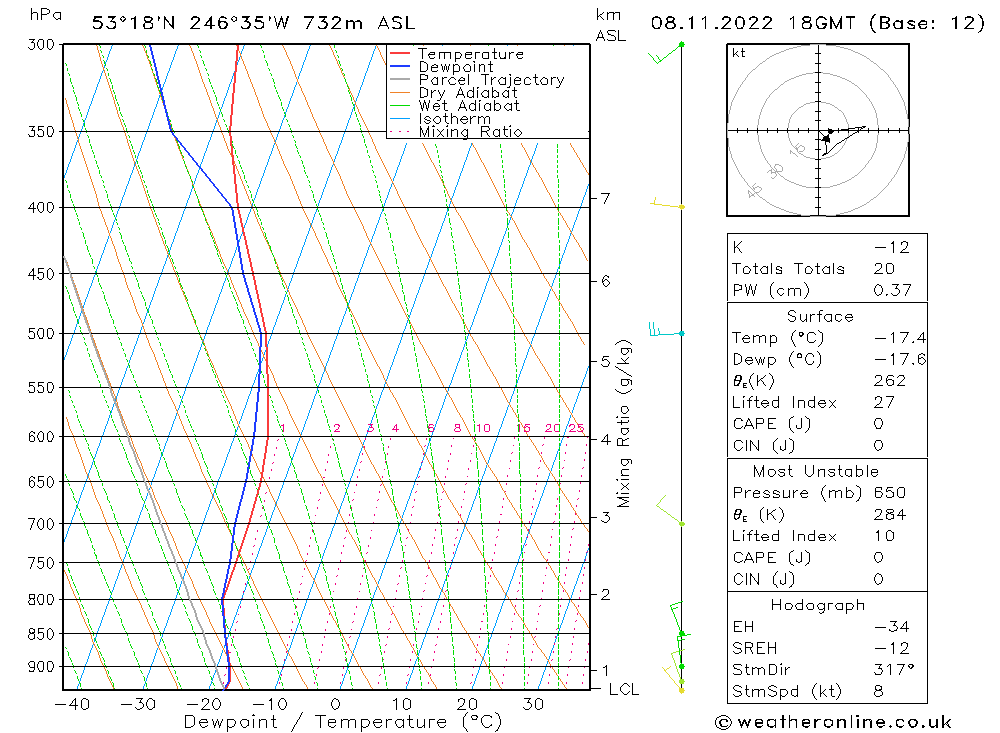Click the vertical 'Mixing Ratio (g/kg)' axis title

(624, 424)
